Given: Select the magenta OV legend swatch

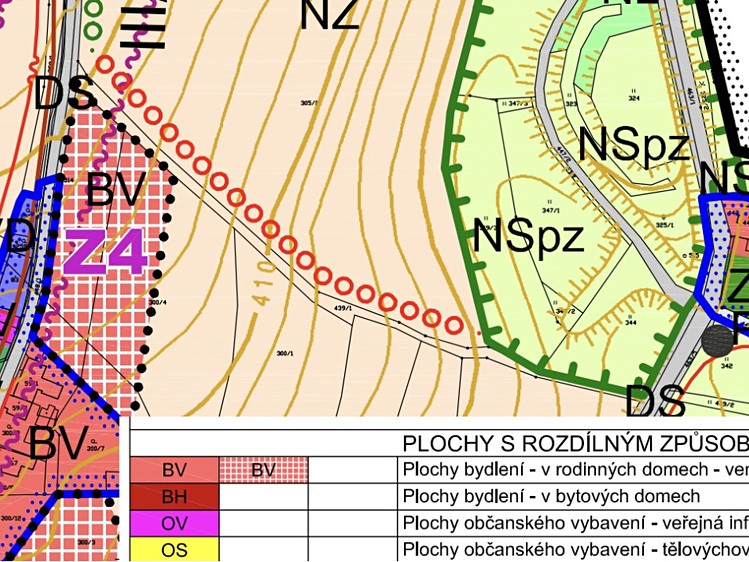Looking at the screenshot, I should pyautogui.click(x=174, y=523).
